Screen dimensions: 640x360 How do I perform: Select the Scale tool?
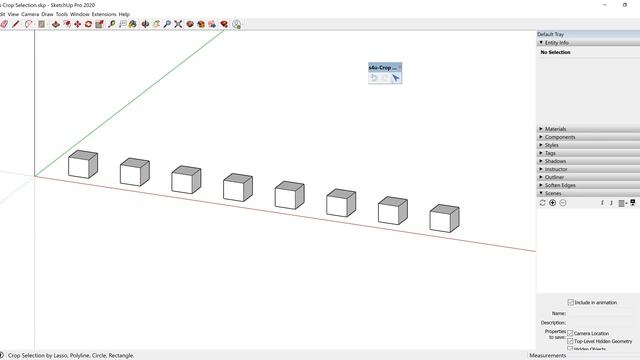point(99,24)
